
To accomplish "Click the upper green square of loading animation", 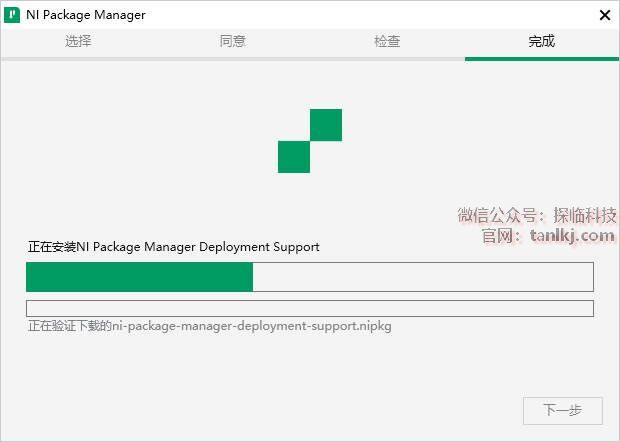I will tap(326, 125).
